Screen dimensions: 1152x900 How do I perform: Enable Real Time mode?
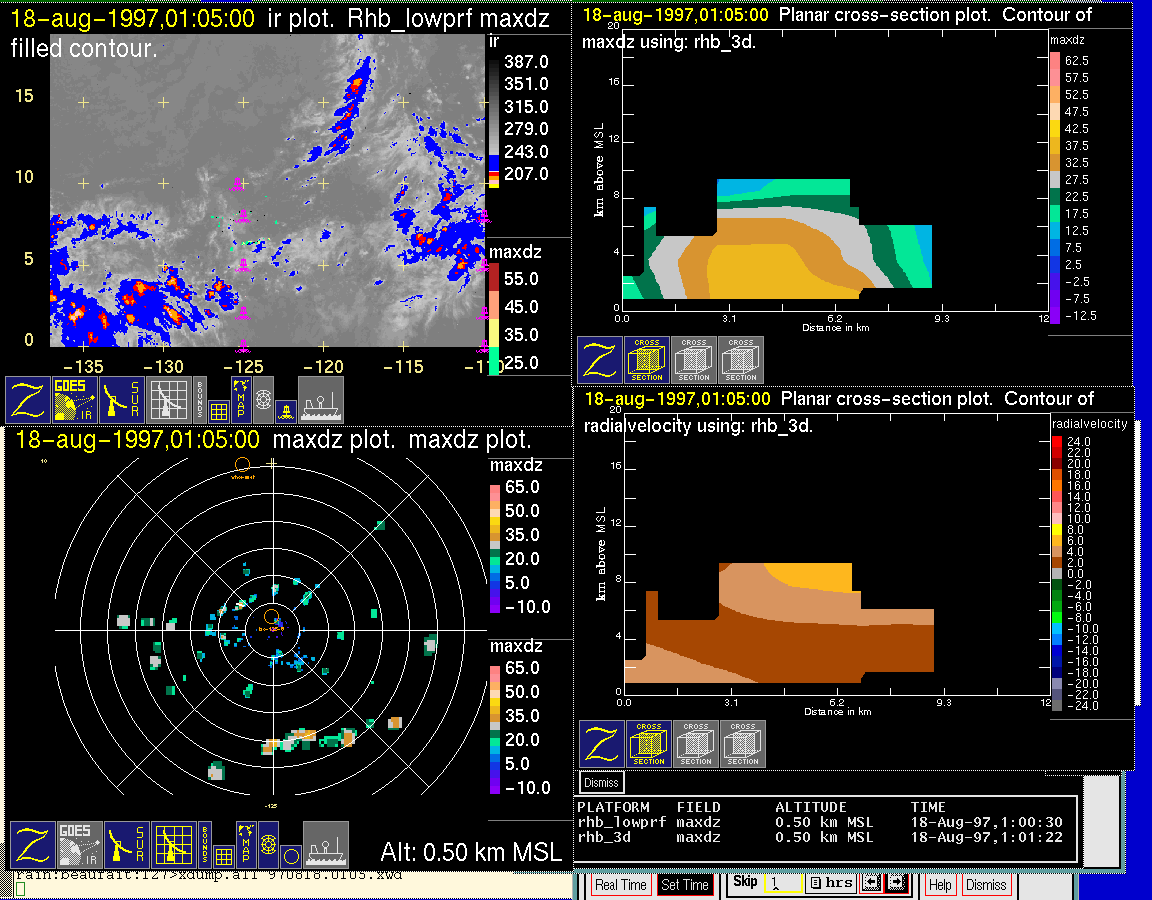[x=620, y=885]
